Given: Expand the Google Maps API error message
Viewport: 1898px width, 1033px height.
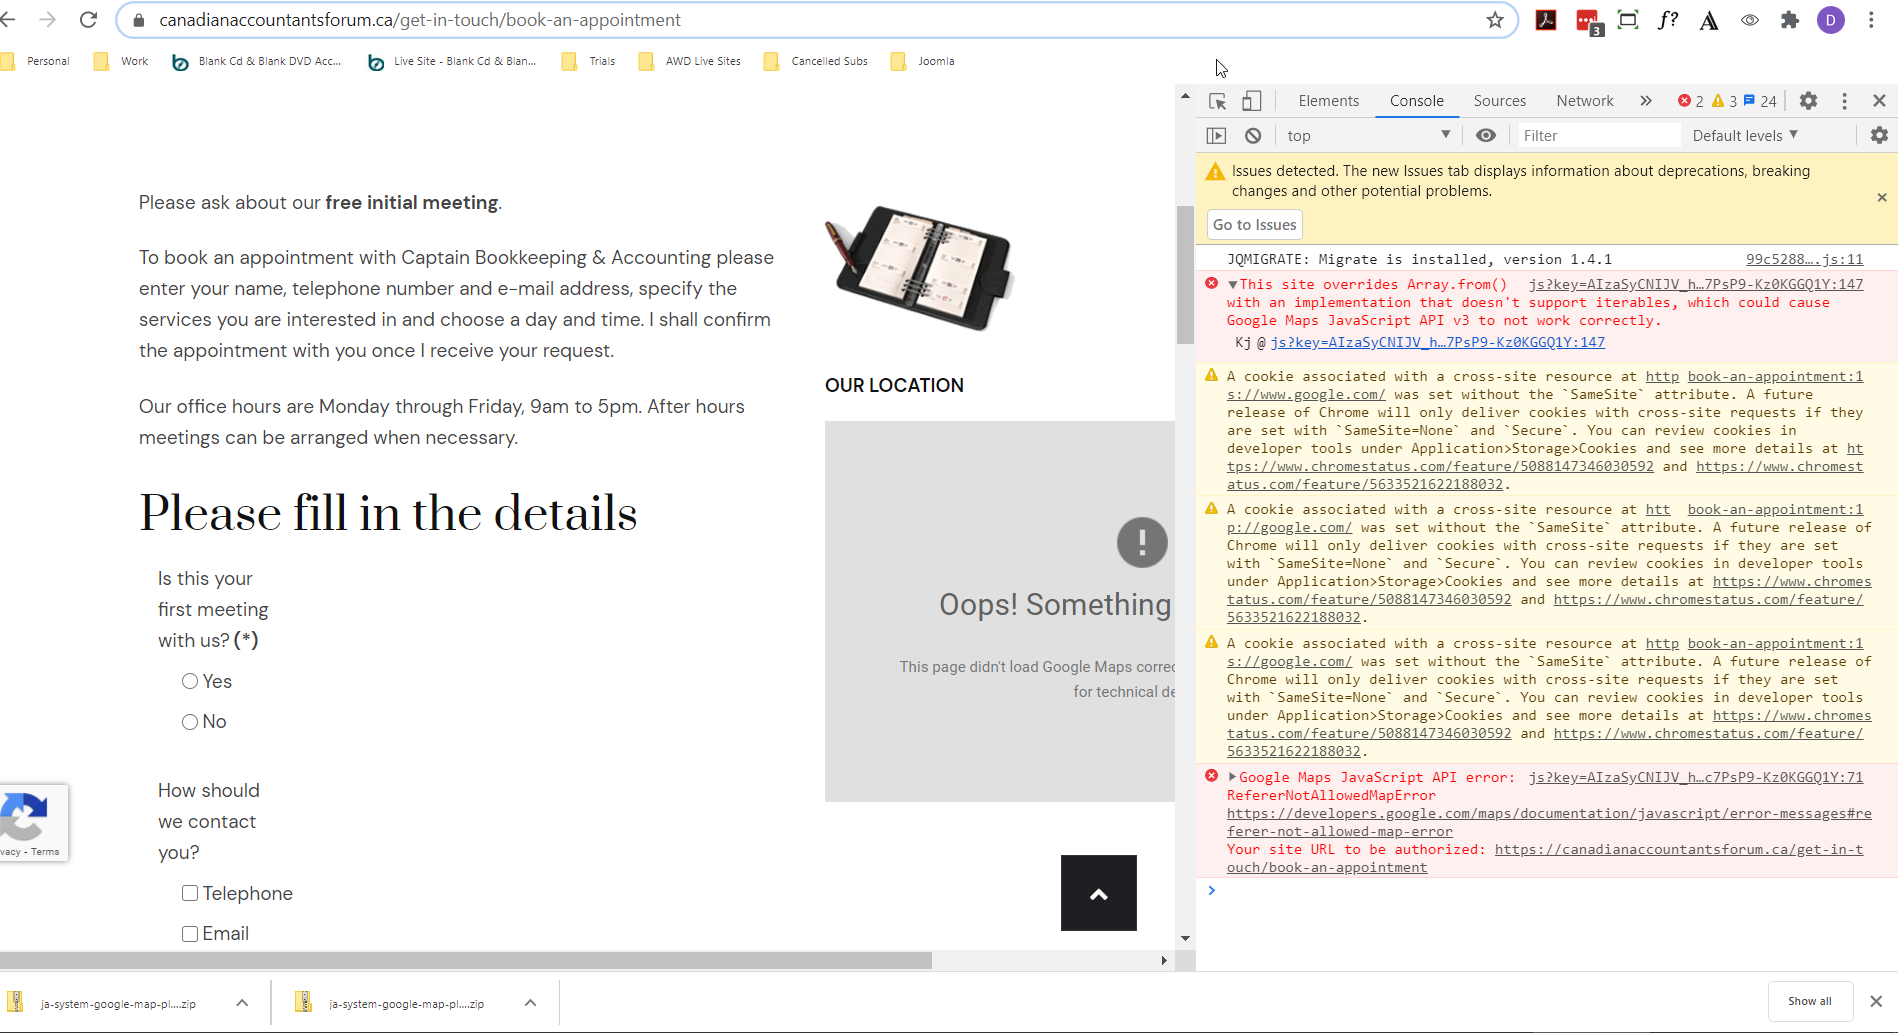Looking at the screenshot, I should (x=1232, y=777).
